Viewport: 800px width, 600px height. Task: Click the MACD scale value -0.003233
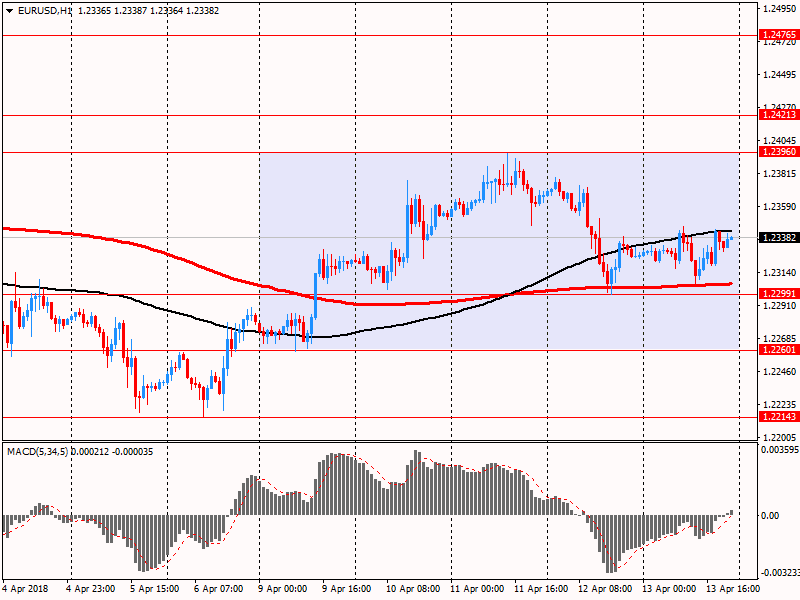coord(780,572)
